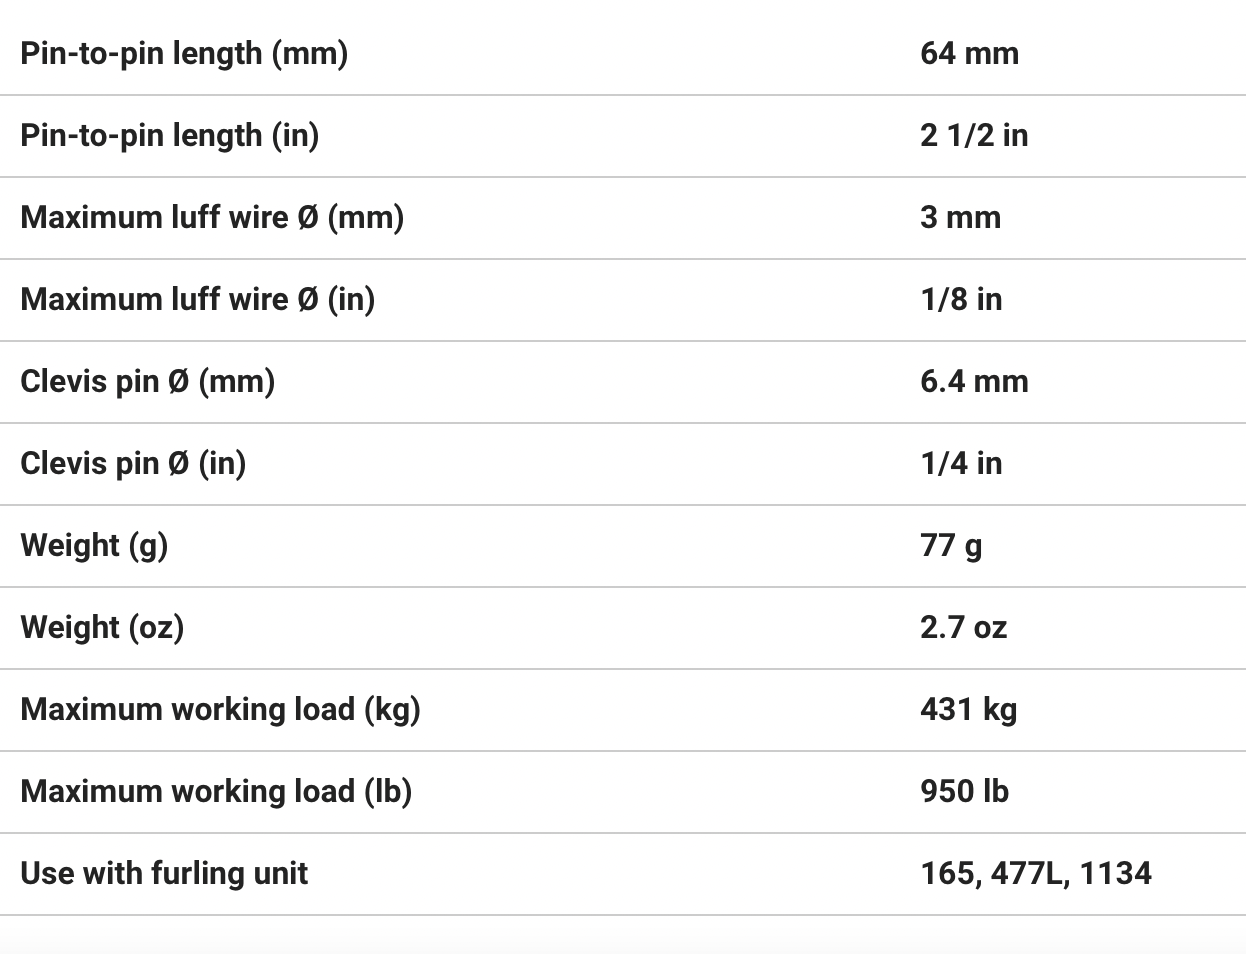Image resolution: width=1246 pixels, height=954 pixels.
Task: Click the "Clevis pin Ø (in)" label
Action: 133,463
